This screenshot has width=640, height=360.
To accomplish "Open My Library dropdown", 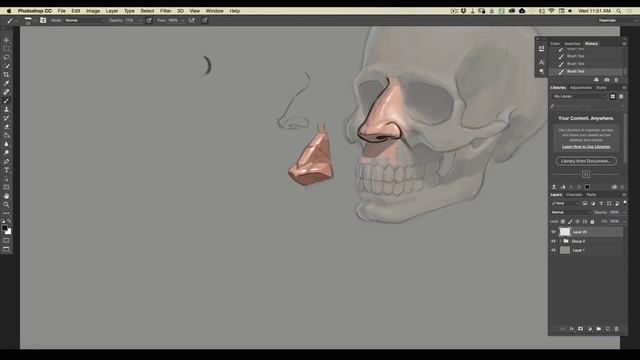I will (x=579, y=96).
